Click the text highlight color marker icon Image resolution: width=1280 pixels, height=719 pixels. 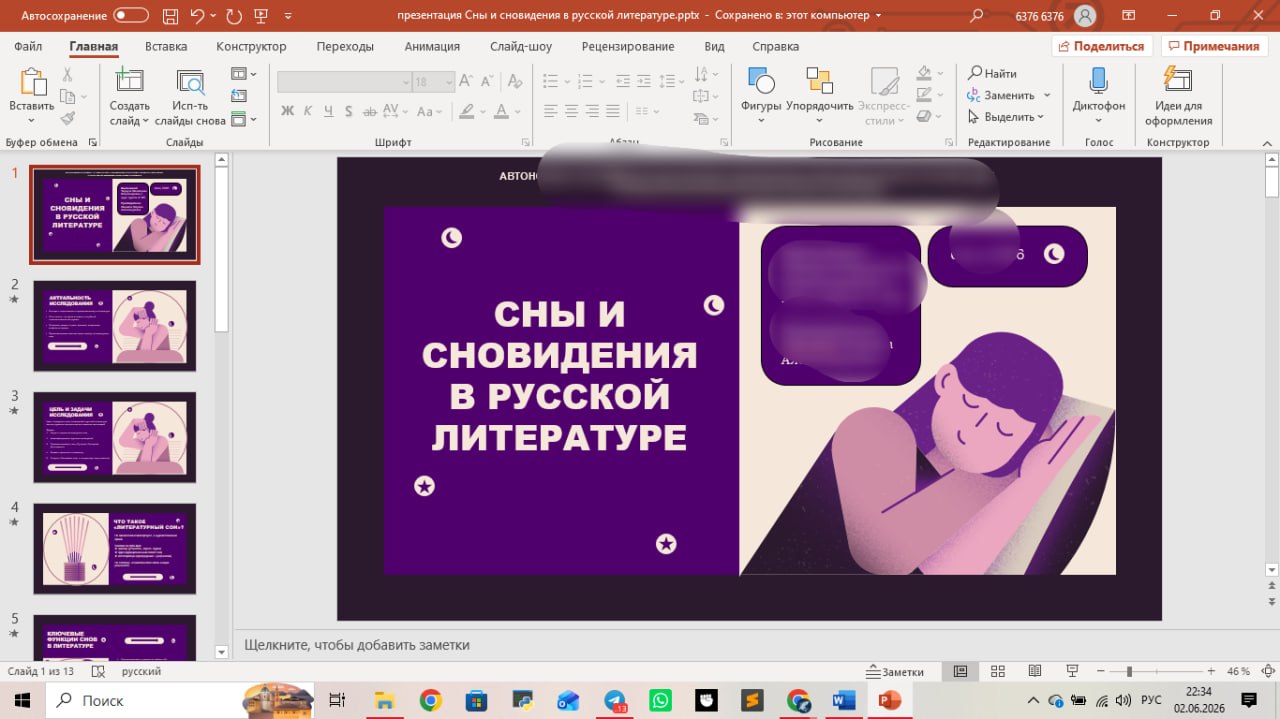pyautogui.click(x=466, y=111)
